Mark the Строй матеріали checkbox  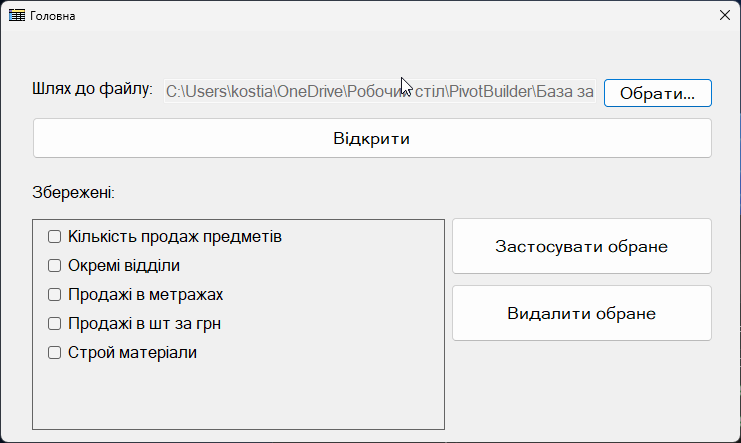pyautogui.click(x=54, y=353)
